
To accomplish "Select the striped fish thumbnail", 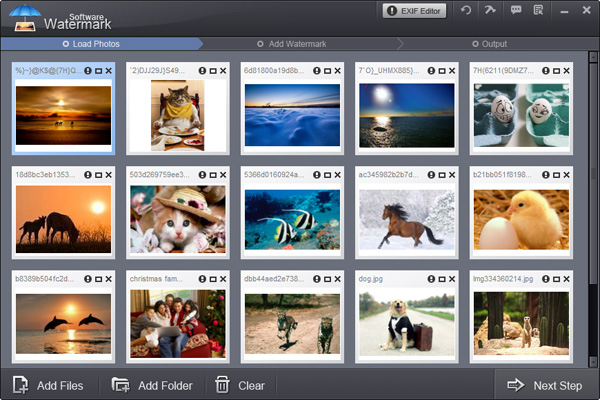I will pos(292,220).
